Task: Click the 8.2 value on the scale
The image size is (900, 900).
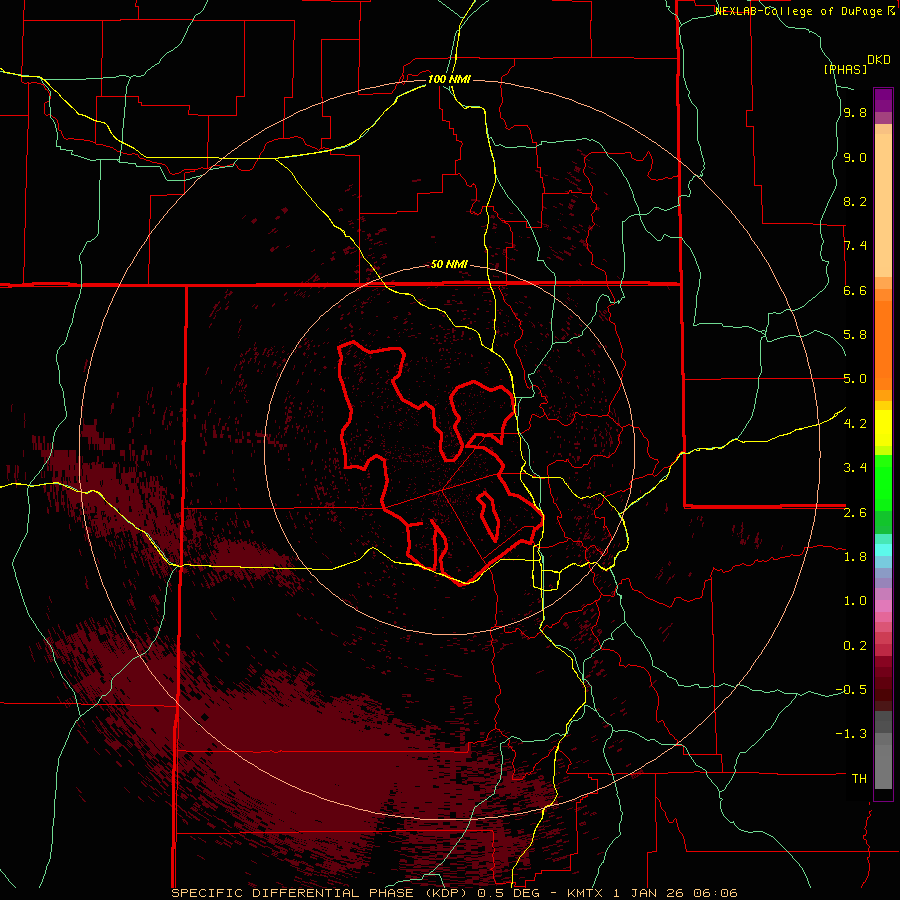Action: [x=855, y=201]
